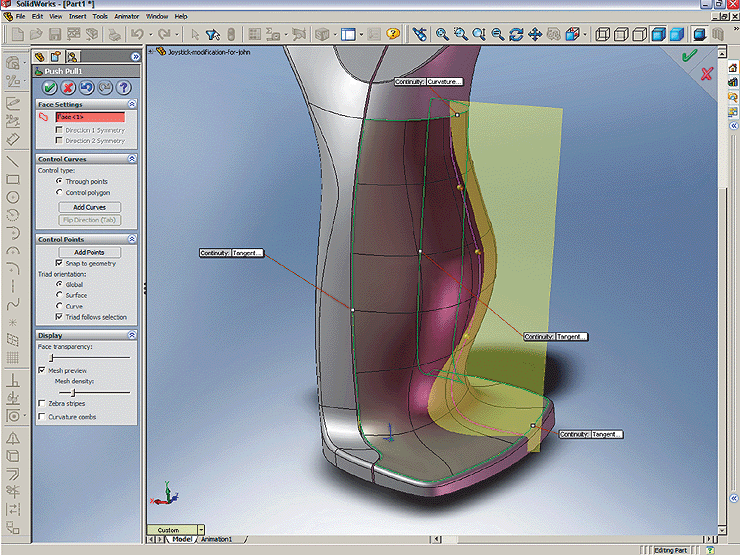Screen dimensions: 740x555
Task: Accept Push Pull1 with green checkmark
Action: pyautogui.click(x=50, y=88)
